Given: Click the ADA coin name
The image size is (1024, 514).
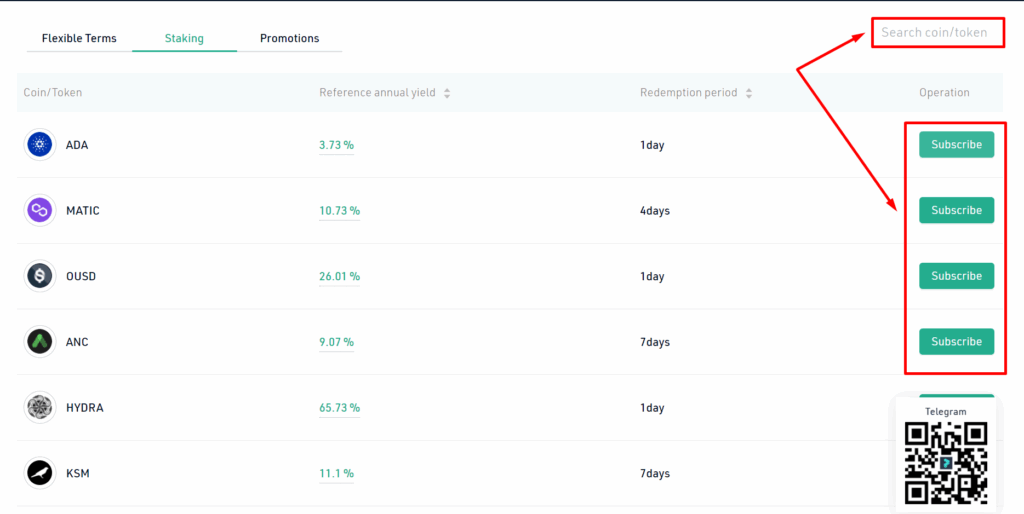Looking at the screenshot, I should pyautogui.click(x=77, y=145).
